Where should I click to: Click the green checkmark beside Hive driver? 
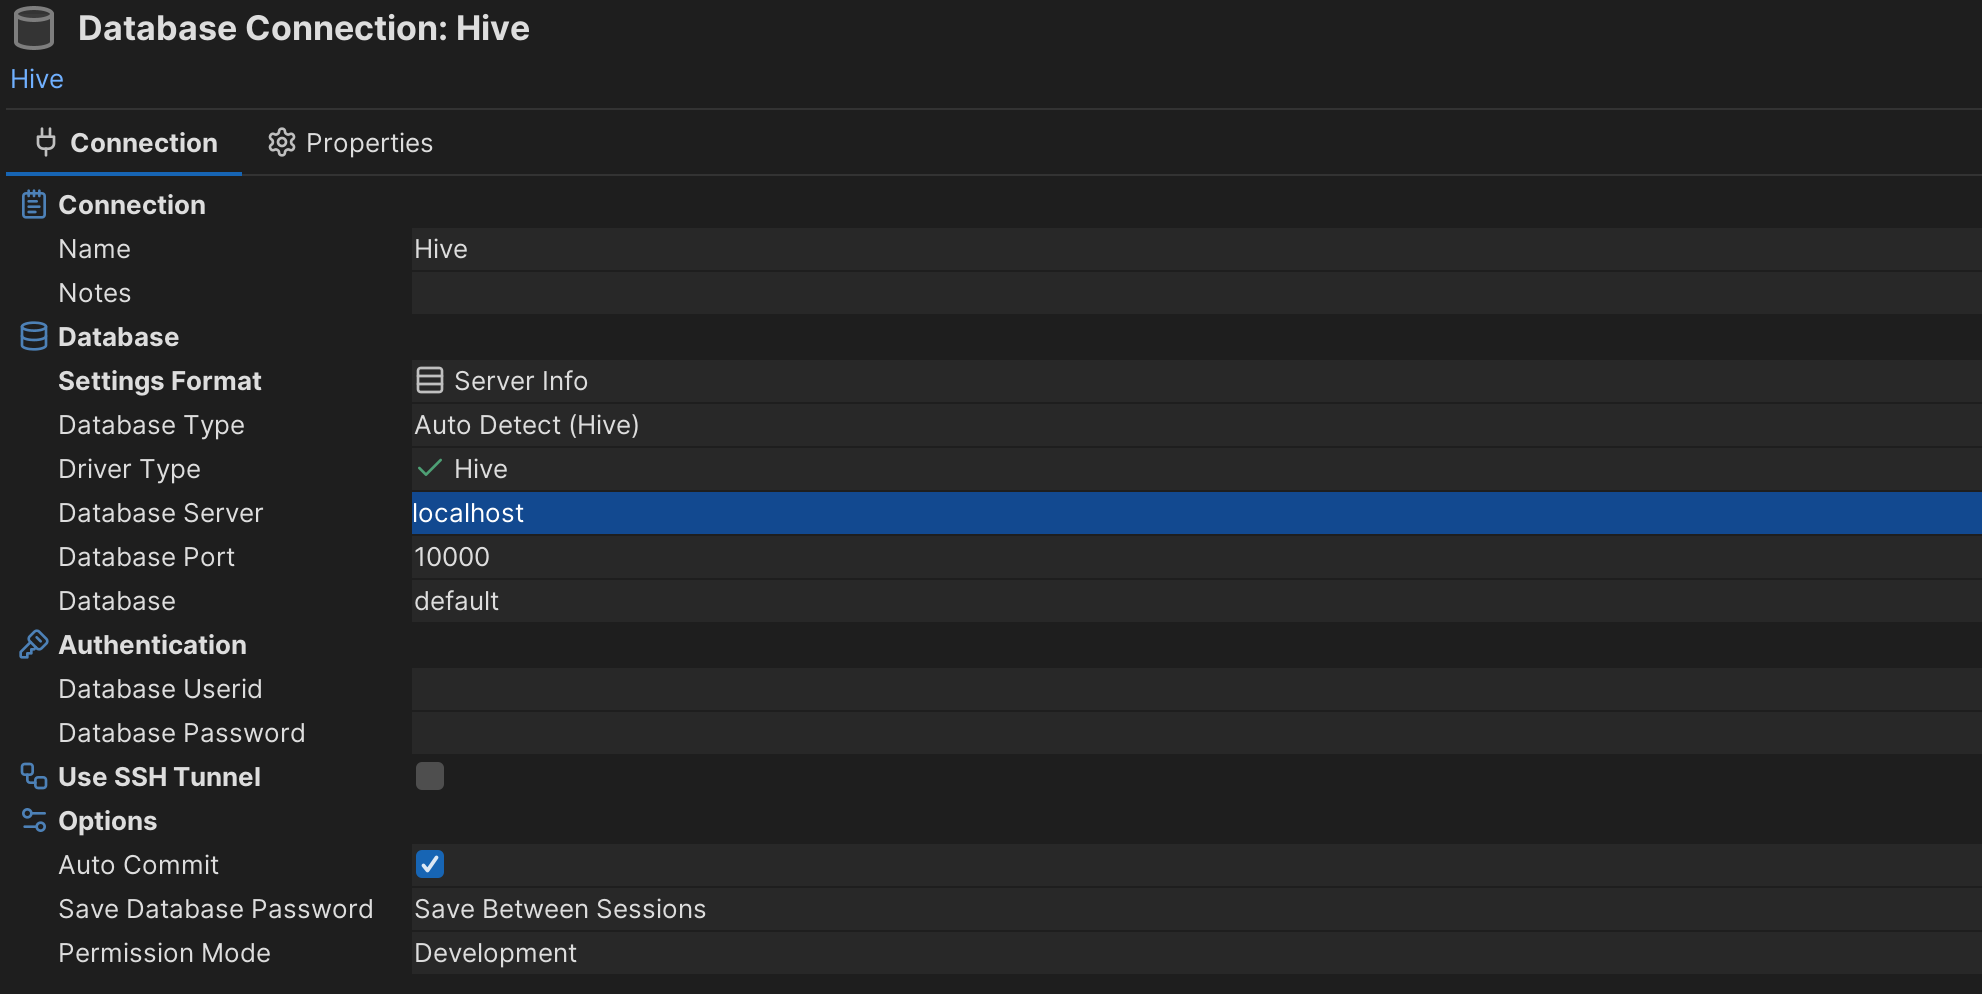[x=430, y=469]
